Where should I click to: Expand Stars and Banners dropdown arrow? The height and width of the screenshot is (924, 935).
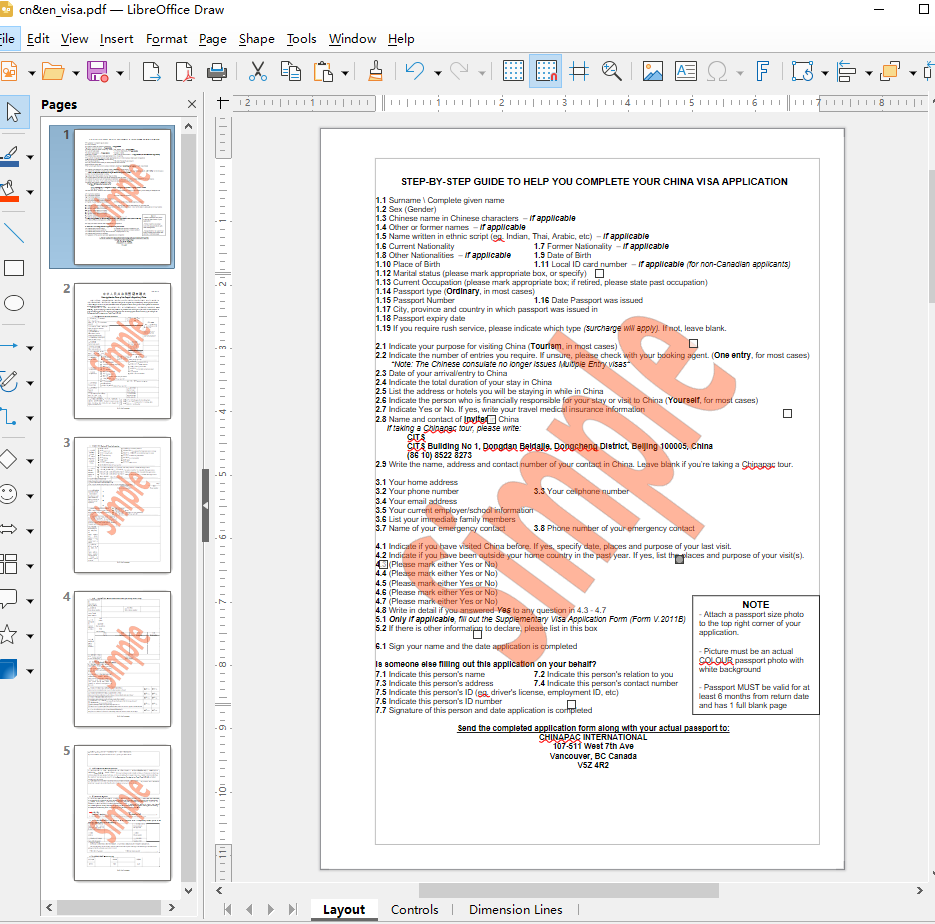click(30, 636)
